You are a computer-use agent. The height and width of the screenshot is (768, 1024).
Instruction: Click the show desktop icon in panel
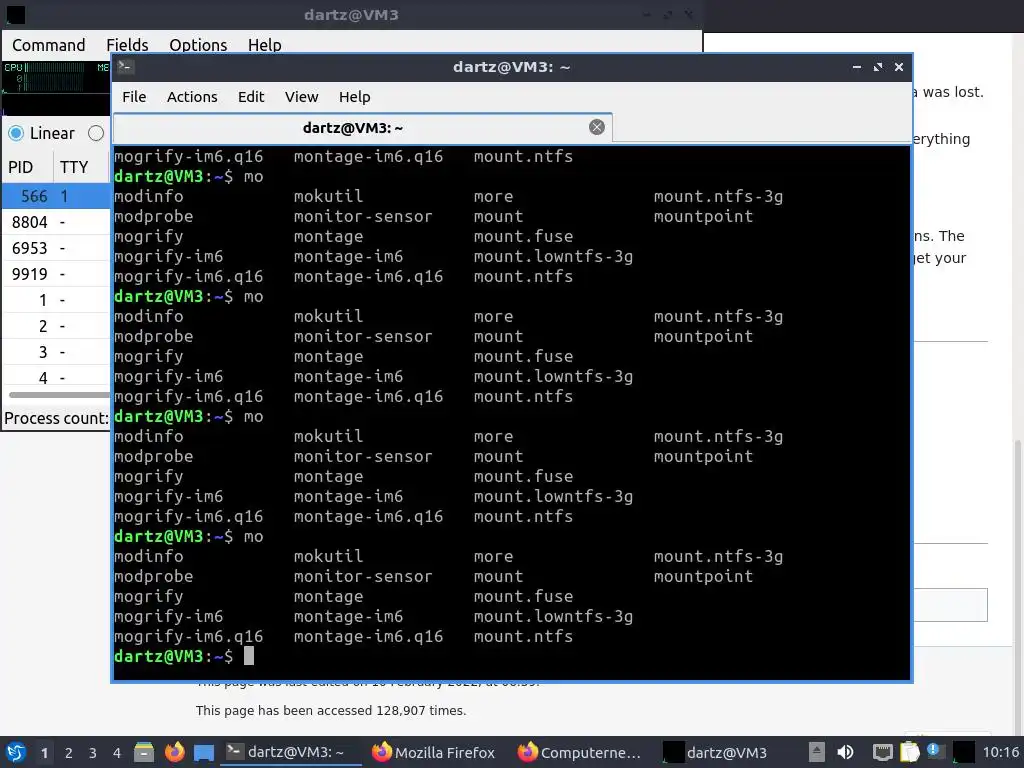pyautogui.click(x=204, y=752)
